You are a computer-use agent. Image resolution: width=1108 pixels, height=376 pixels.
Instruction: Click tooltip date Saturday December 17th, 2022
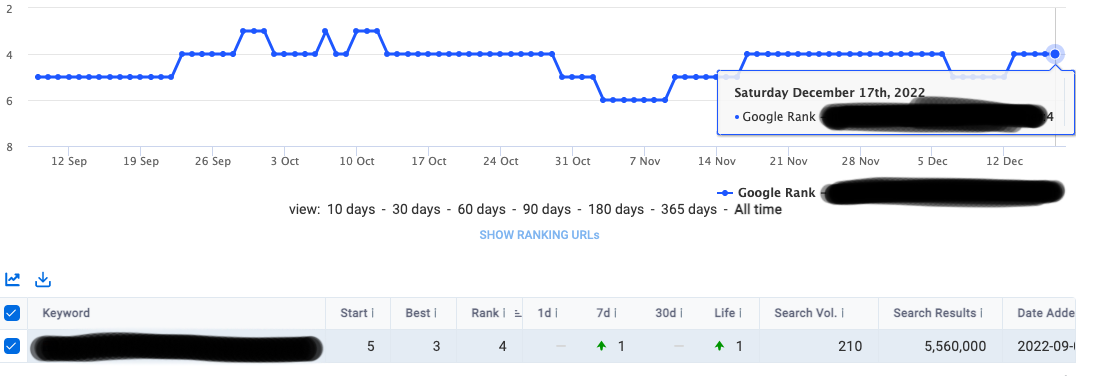click(830, 93)
